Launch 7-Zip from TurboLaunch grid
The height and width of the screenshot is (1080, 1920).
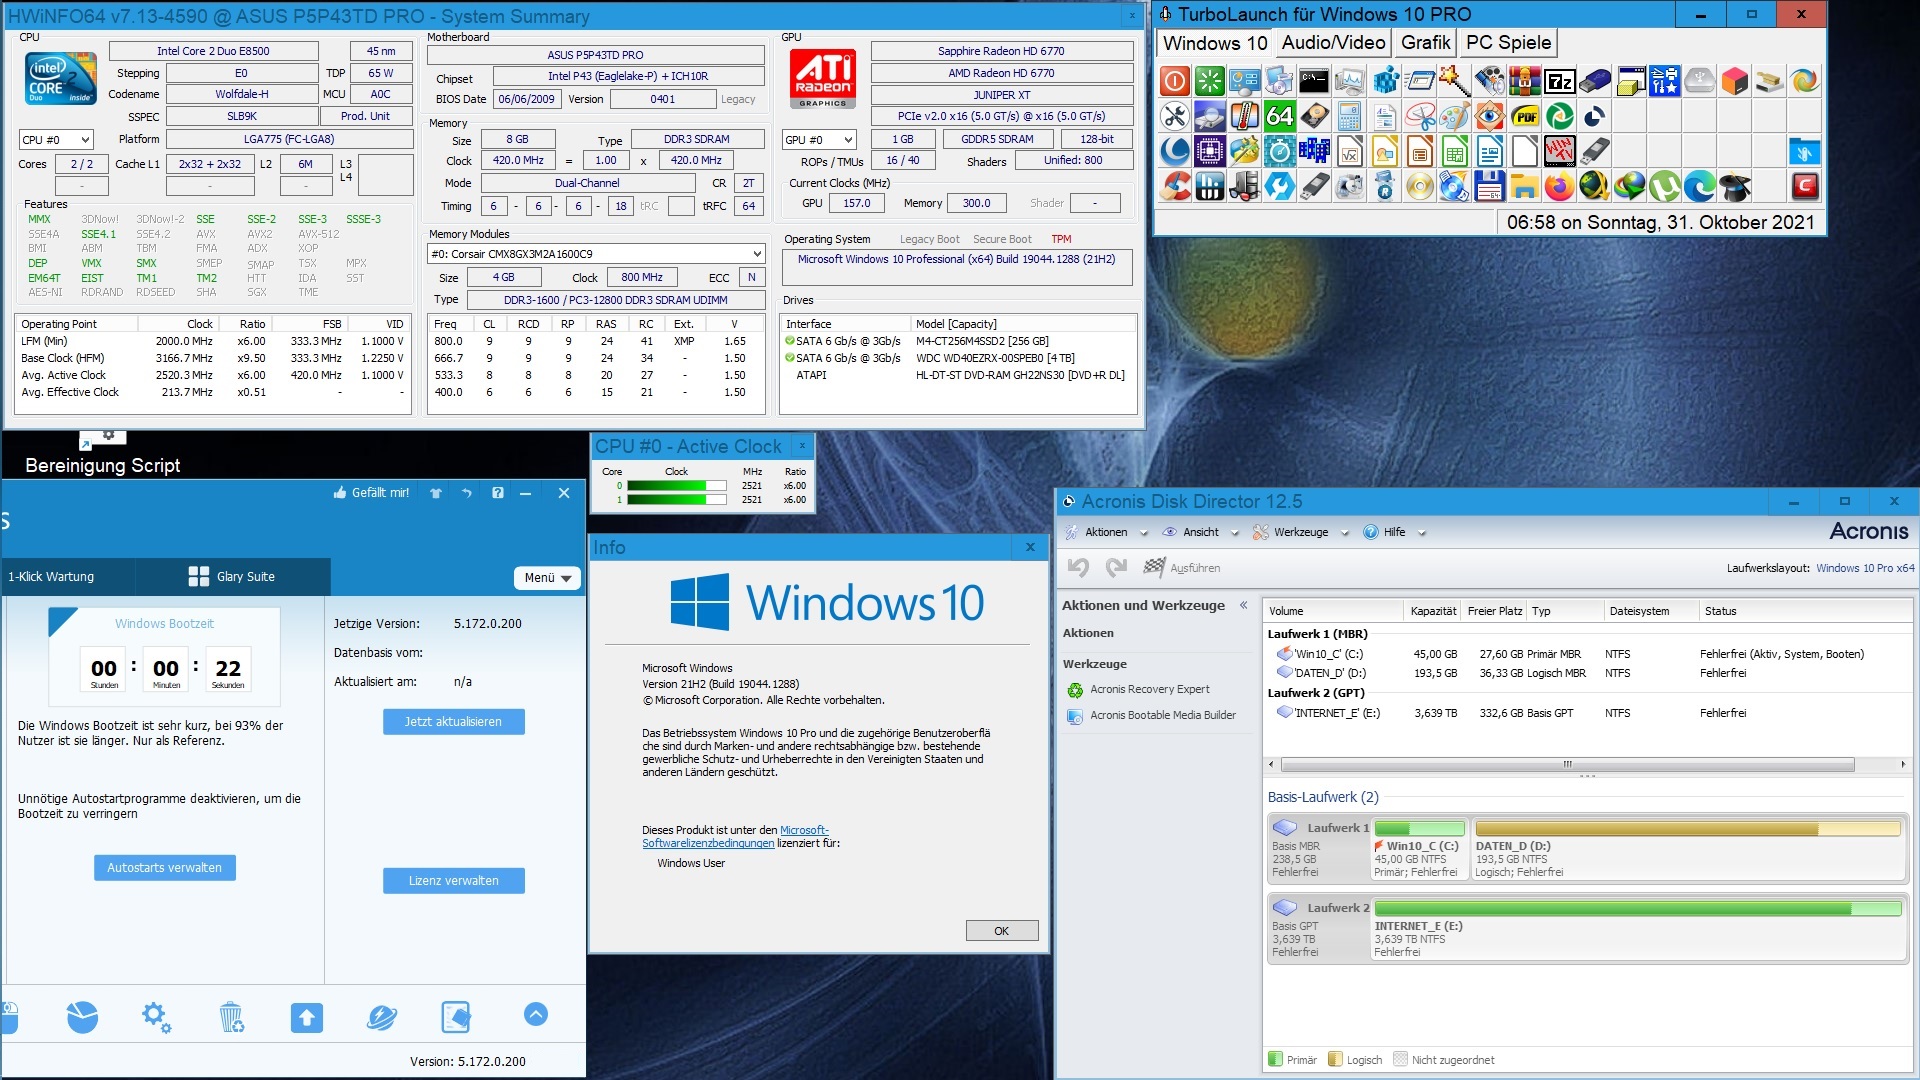click(1559, 82)
